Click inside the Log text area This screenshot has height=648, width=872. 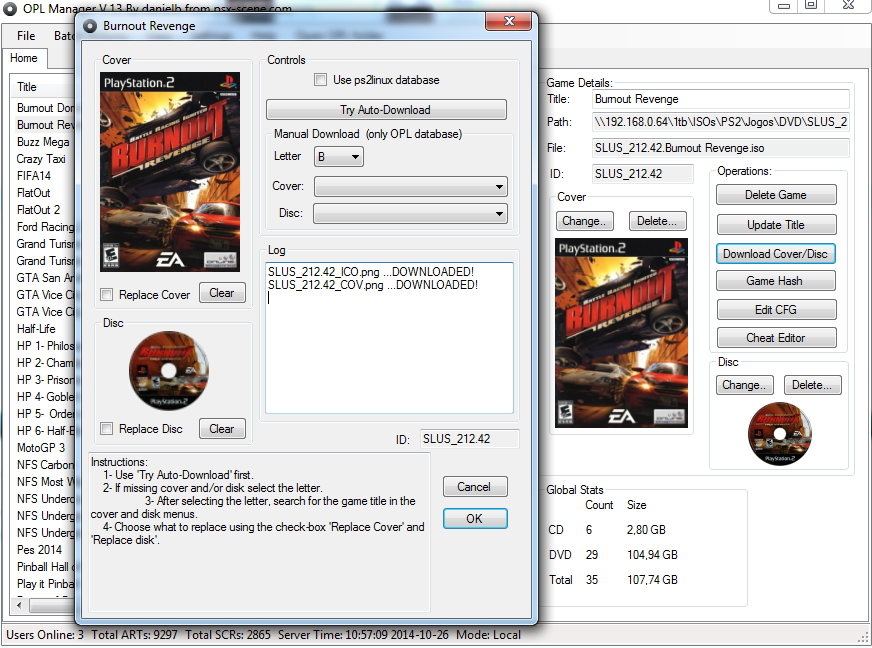coord(389,338)
